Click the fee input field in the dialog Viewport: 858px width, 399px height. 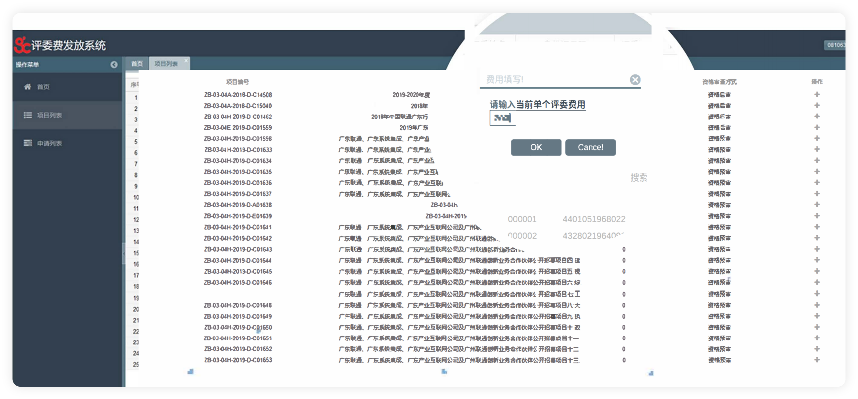[502, 118]
